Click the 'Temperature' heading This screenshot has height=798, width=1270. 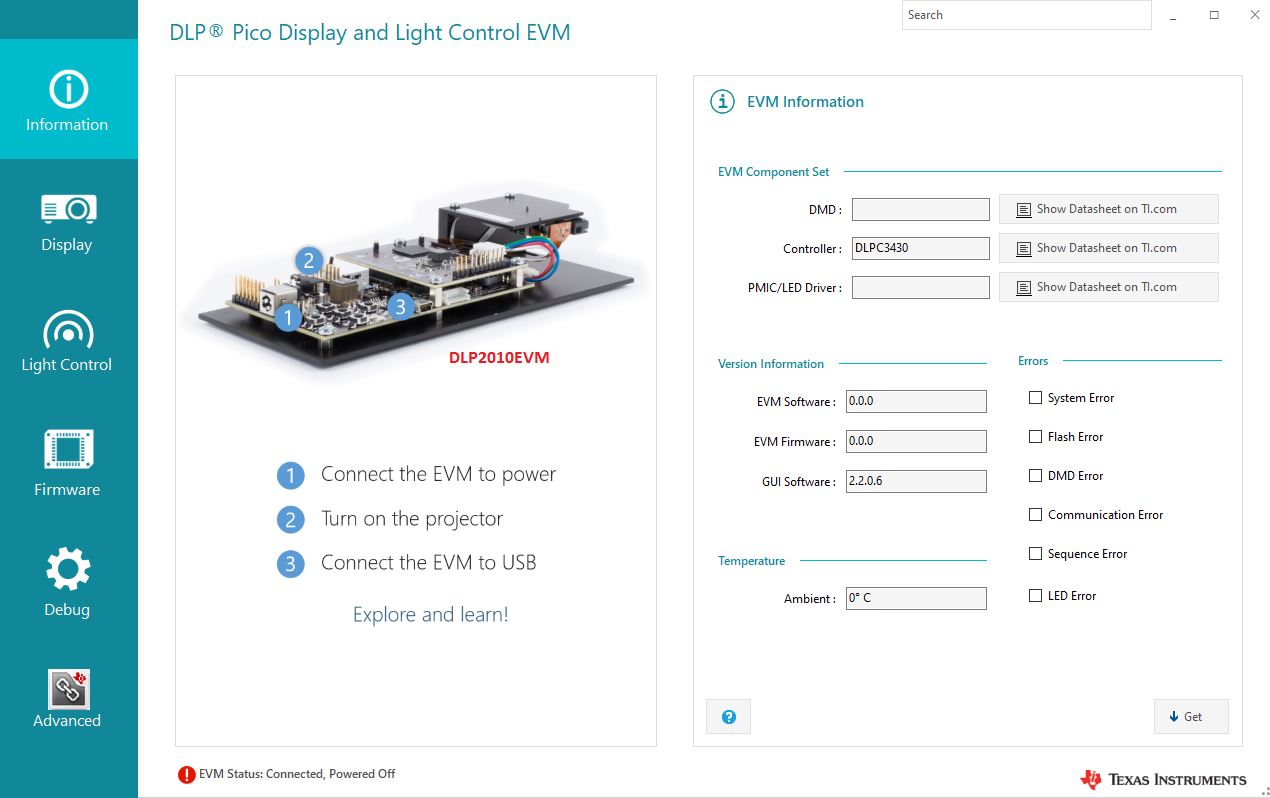751,561
